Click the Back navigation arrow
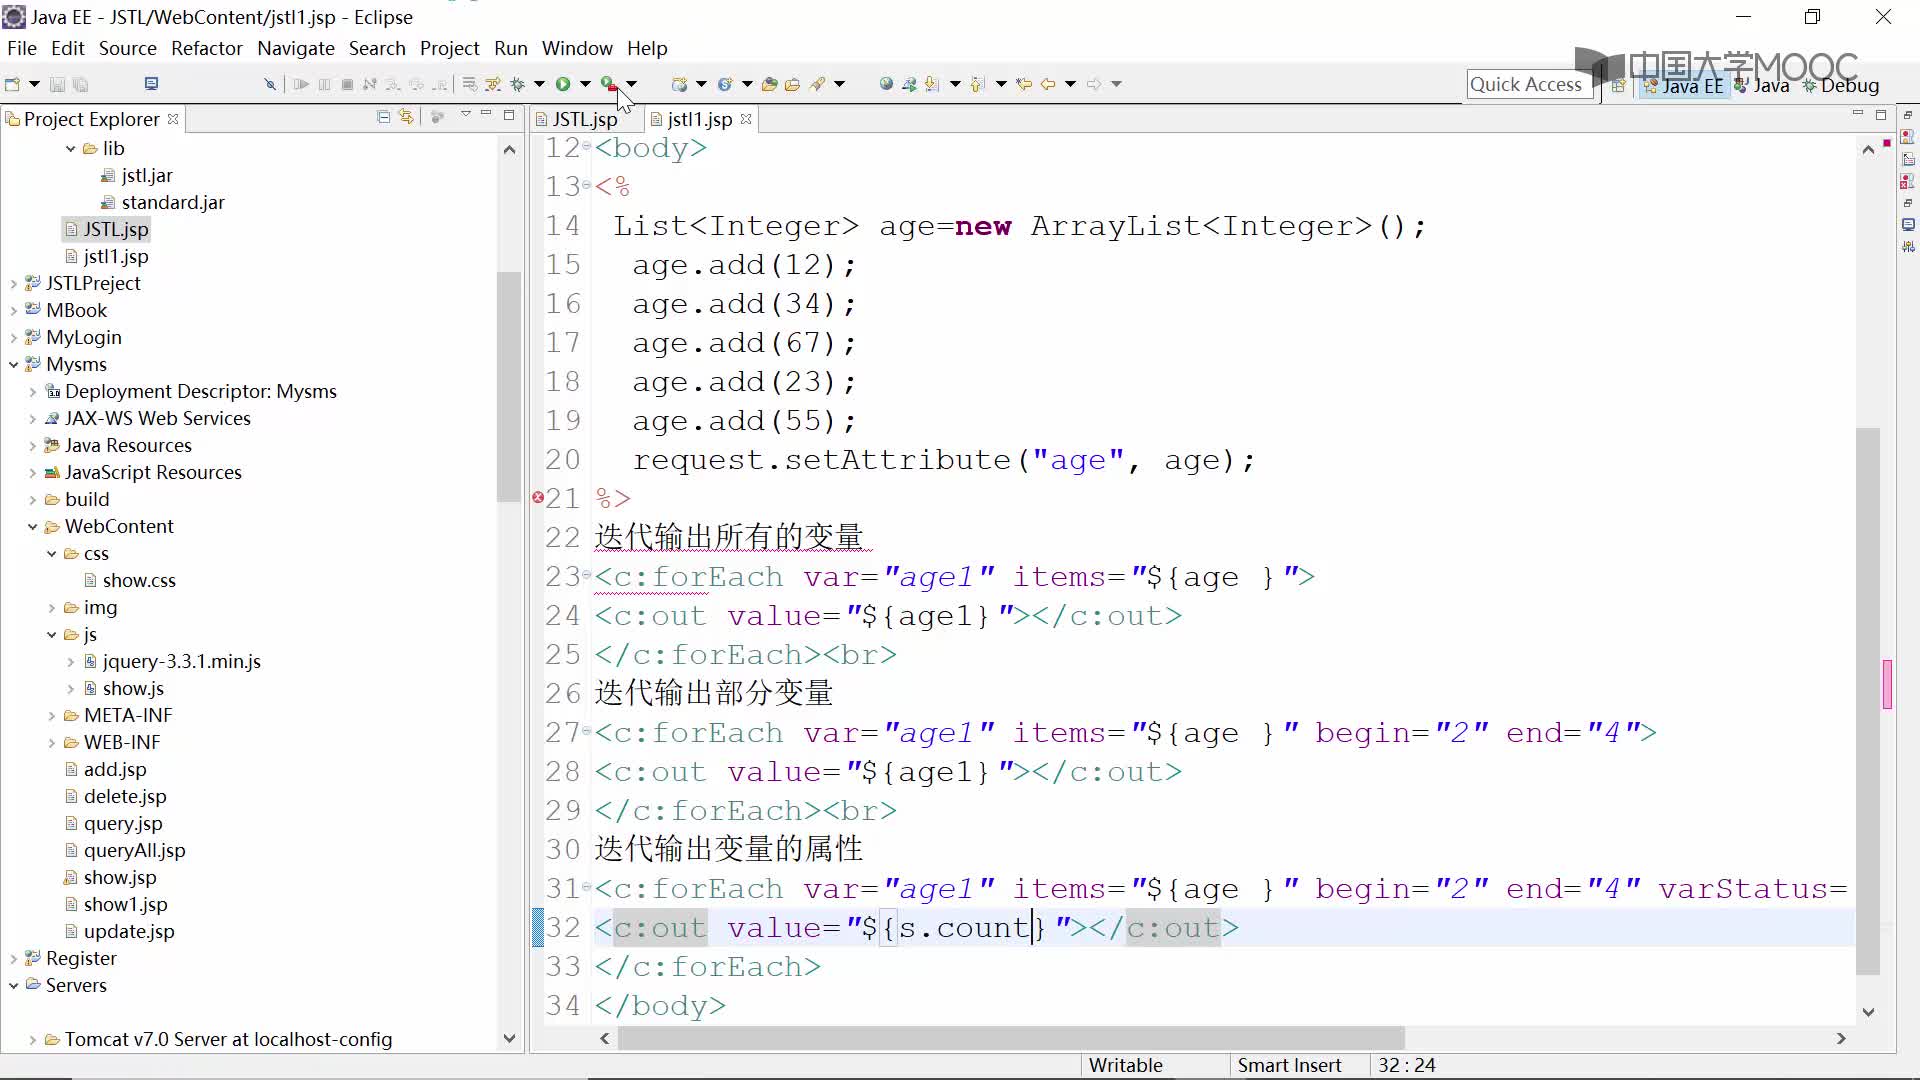The height and width of the screenshot is (1080, 1920). pyautogui.click(x=1048, y=84)
